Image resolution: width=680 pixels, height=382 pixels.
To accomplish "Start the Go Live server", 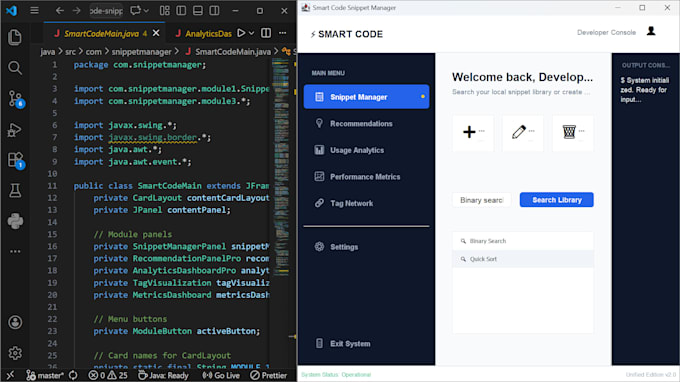I will 221,375.
